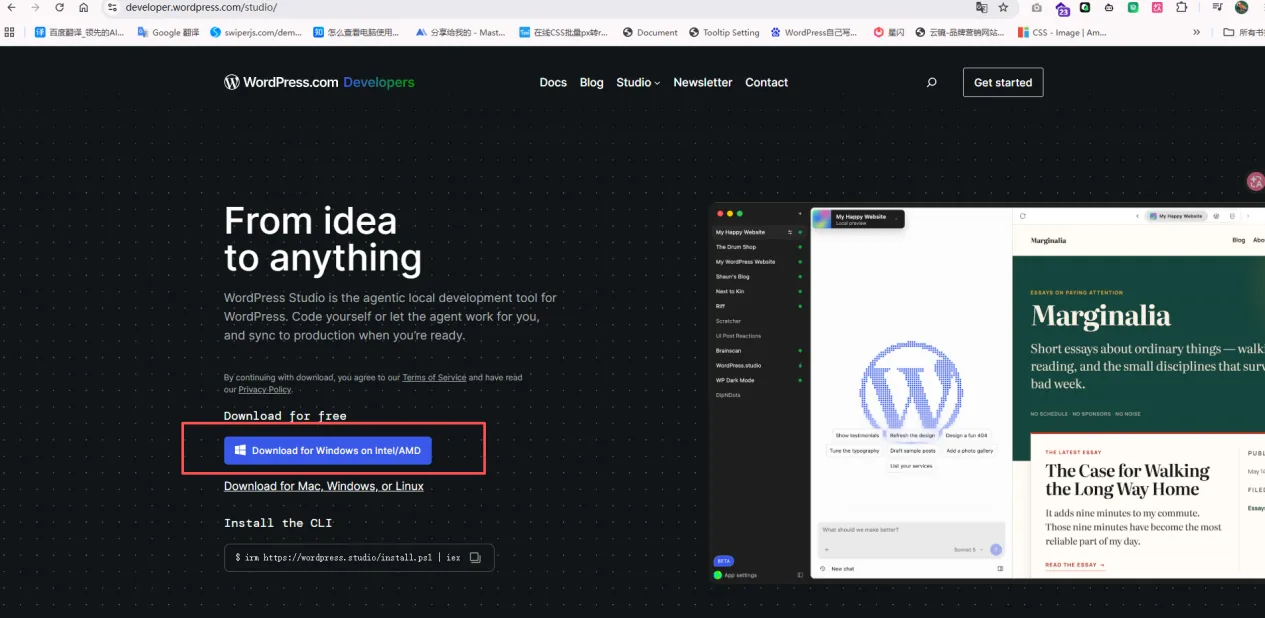This screenshot has height=618, width=1265.
Task: Open the 星闪 bookmark
Action: 889,32
